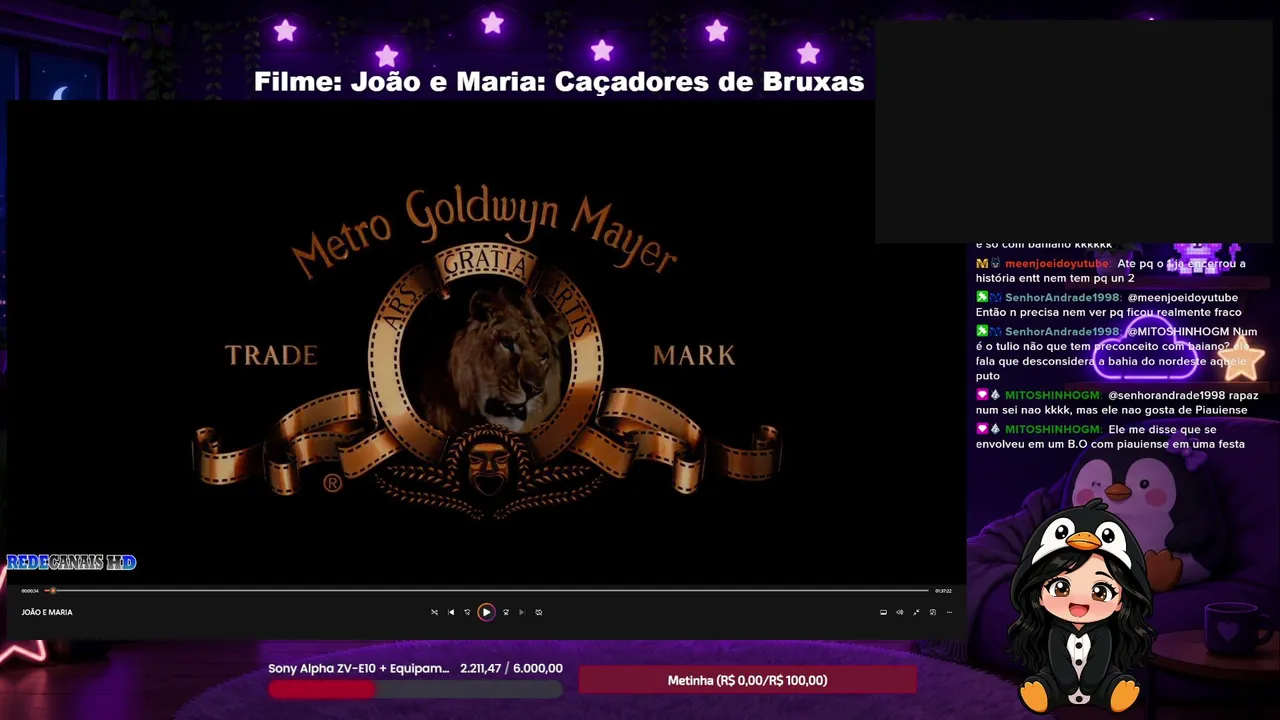Skip back a few seconds
Screen dimensions: 1280x720
tap(467, 612)
